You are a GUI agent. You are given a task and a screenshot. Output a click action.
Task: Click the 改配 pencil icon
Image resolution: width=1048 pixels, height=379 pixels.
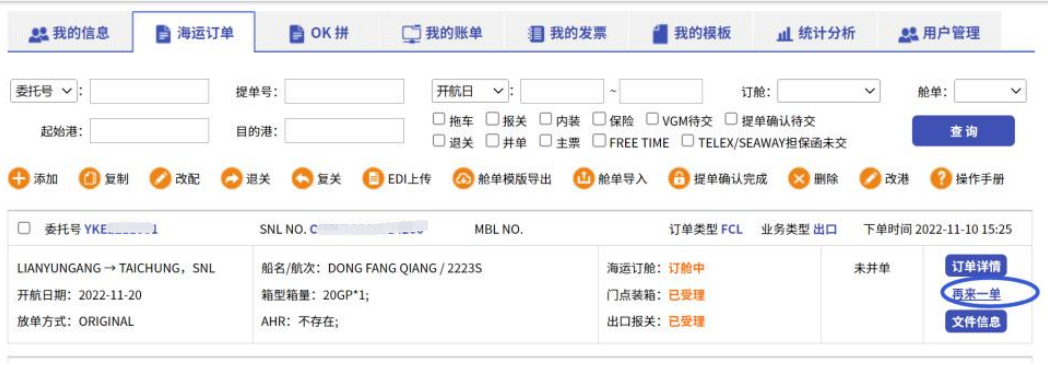click(x=160, y=178)
